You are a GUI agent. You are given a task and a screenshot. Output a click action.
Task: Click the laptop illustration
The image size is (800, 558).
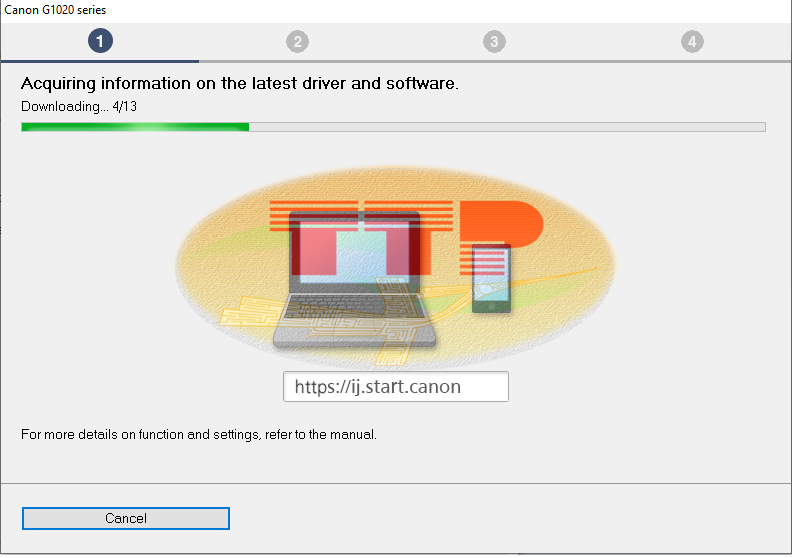(355, 280)
